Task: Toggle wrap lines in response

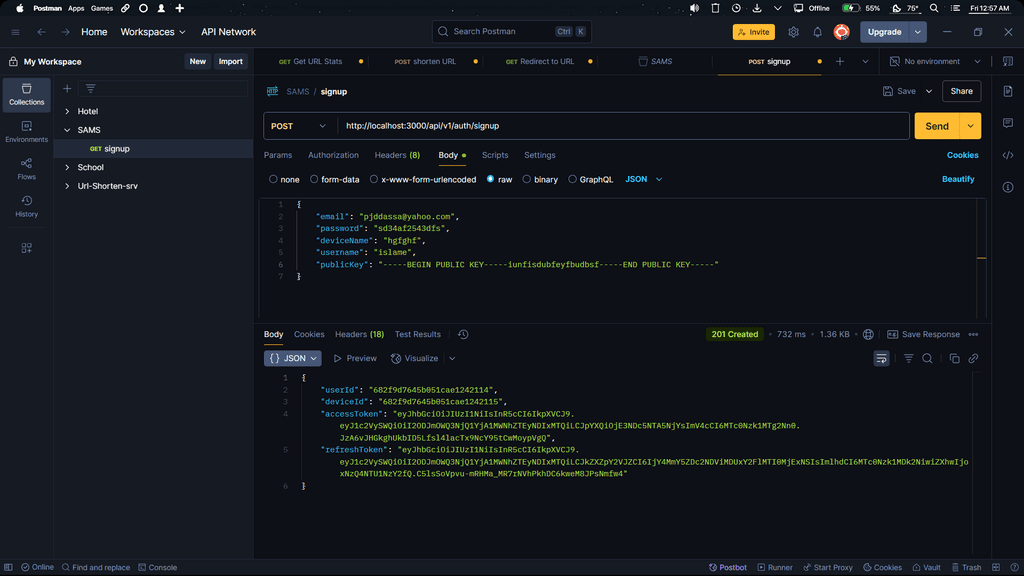Action: (881, 359)
